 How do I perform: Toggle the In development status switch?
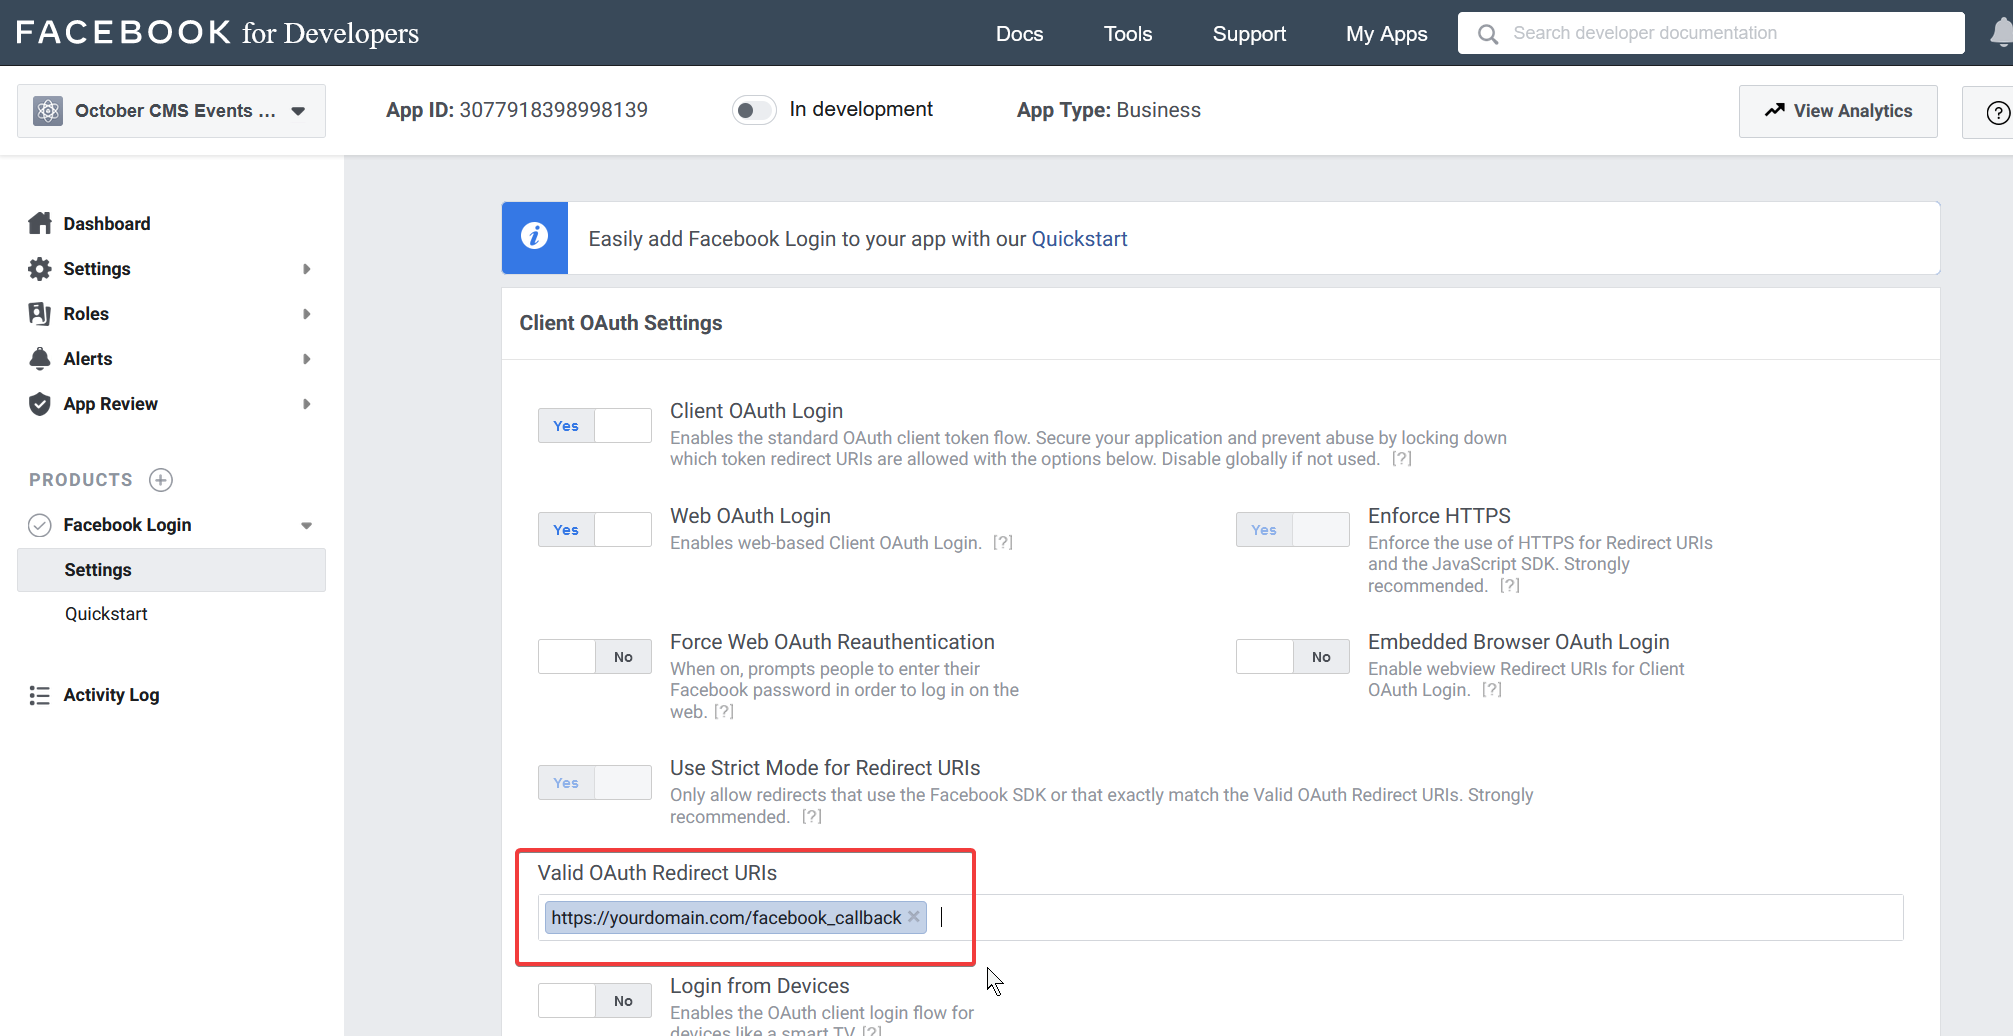(x=754, y=110)
